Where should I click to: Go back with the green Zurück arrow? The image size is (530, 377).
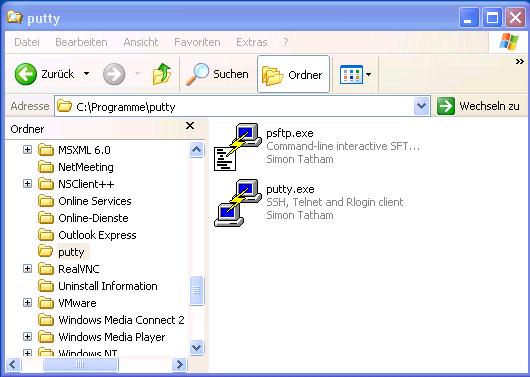(x=26, y=74)
